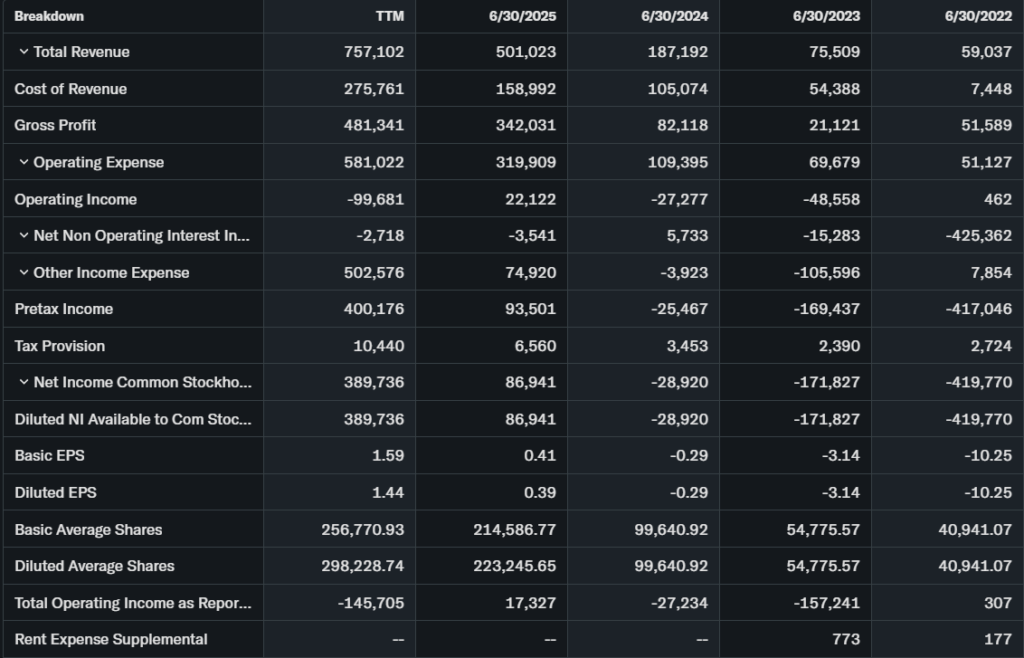Expand the Total Revenue row chevron

[x=24, y=52]
